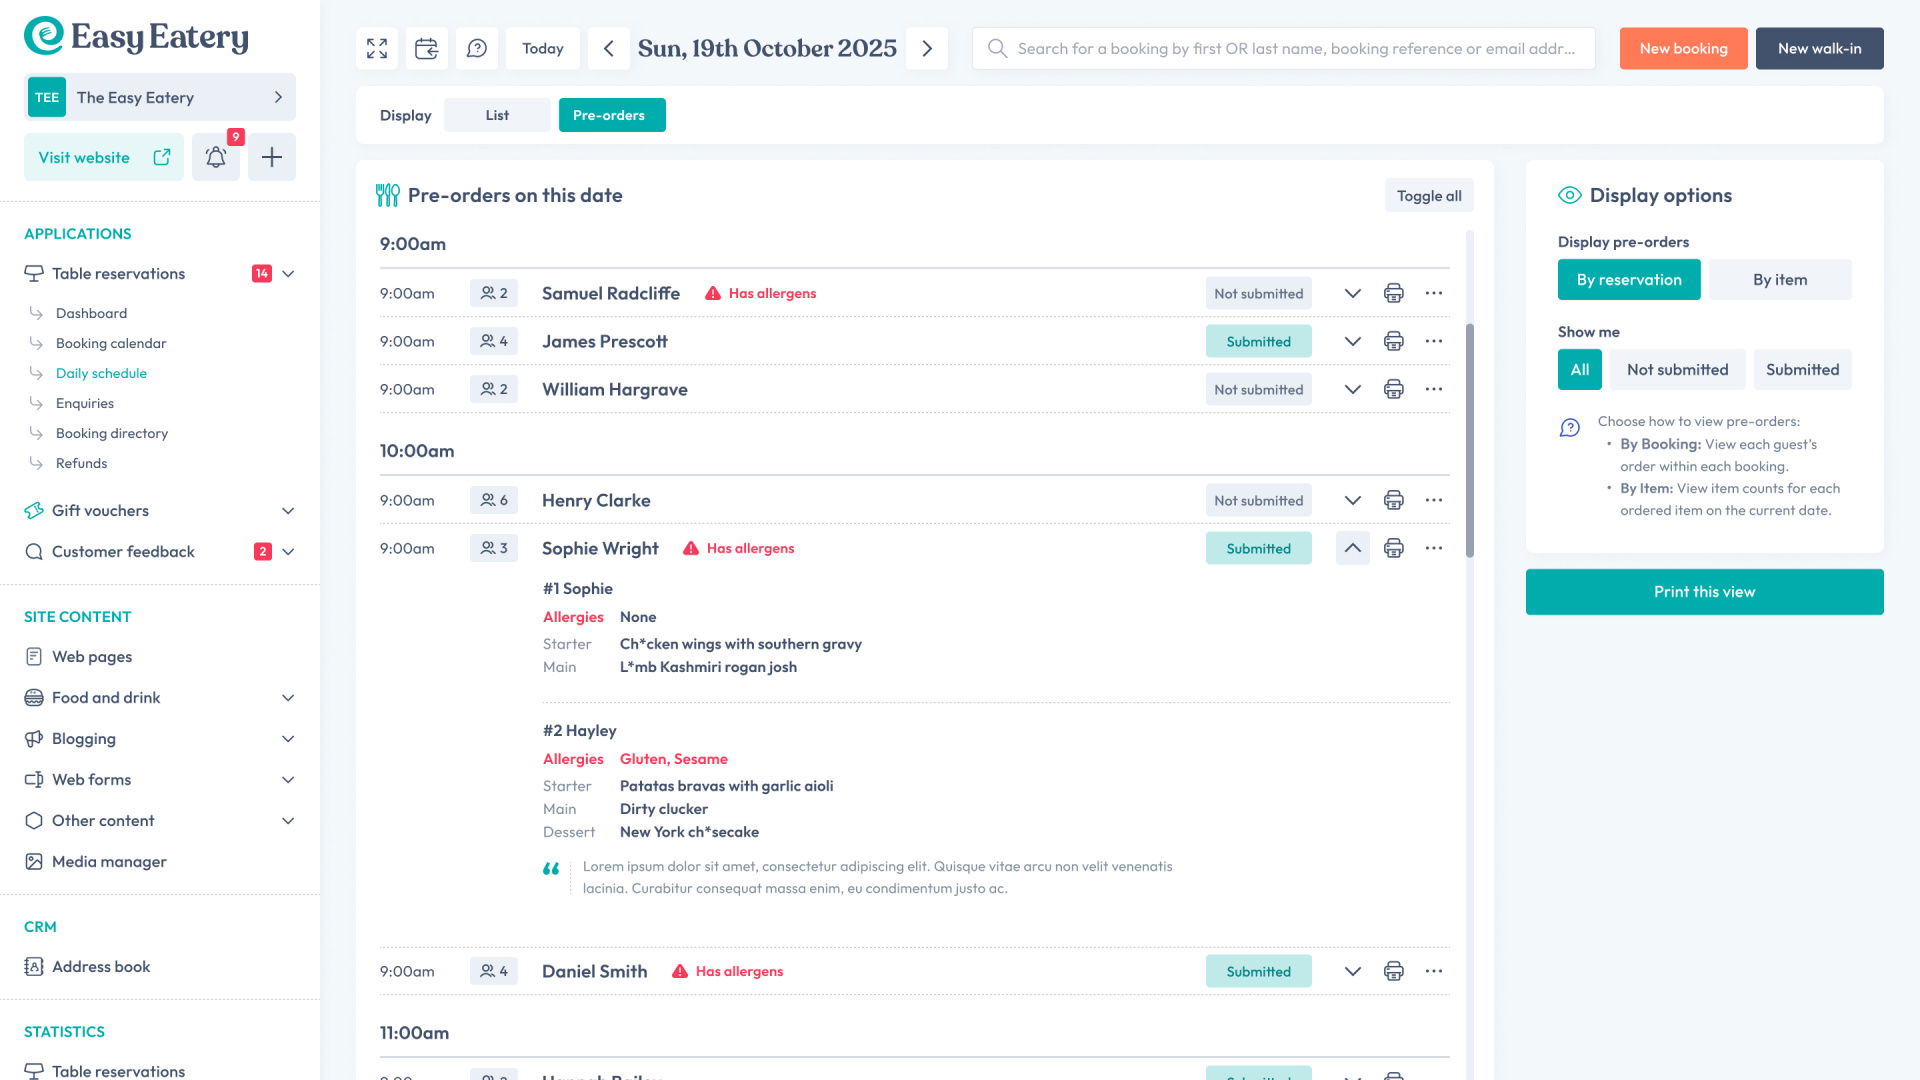
Task: Collapse Sophie Wright's pre-order details
Action: [x=1352, y=548]
